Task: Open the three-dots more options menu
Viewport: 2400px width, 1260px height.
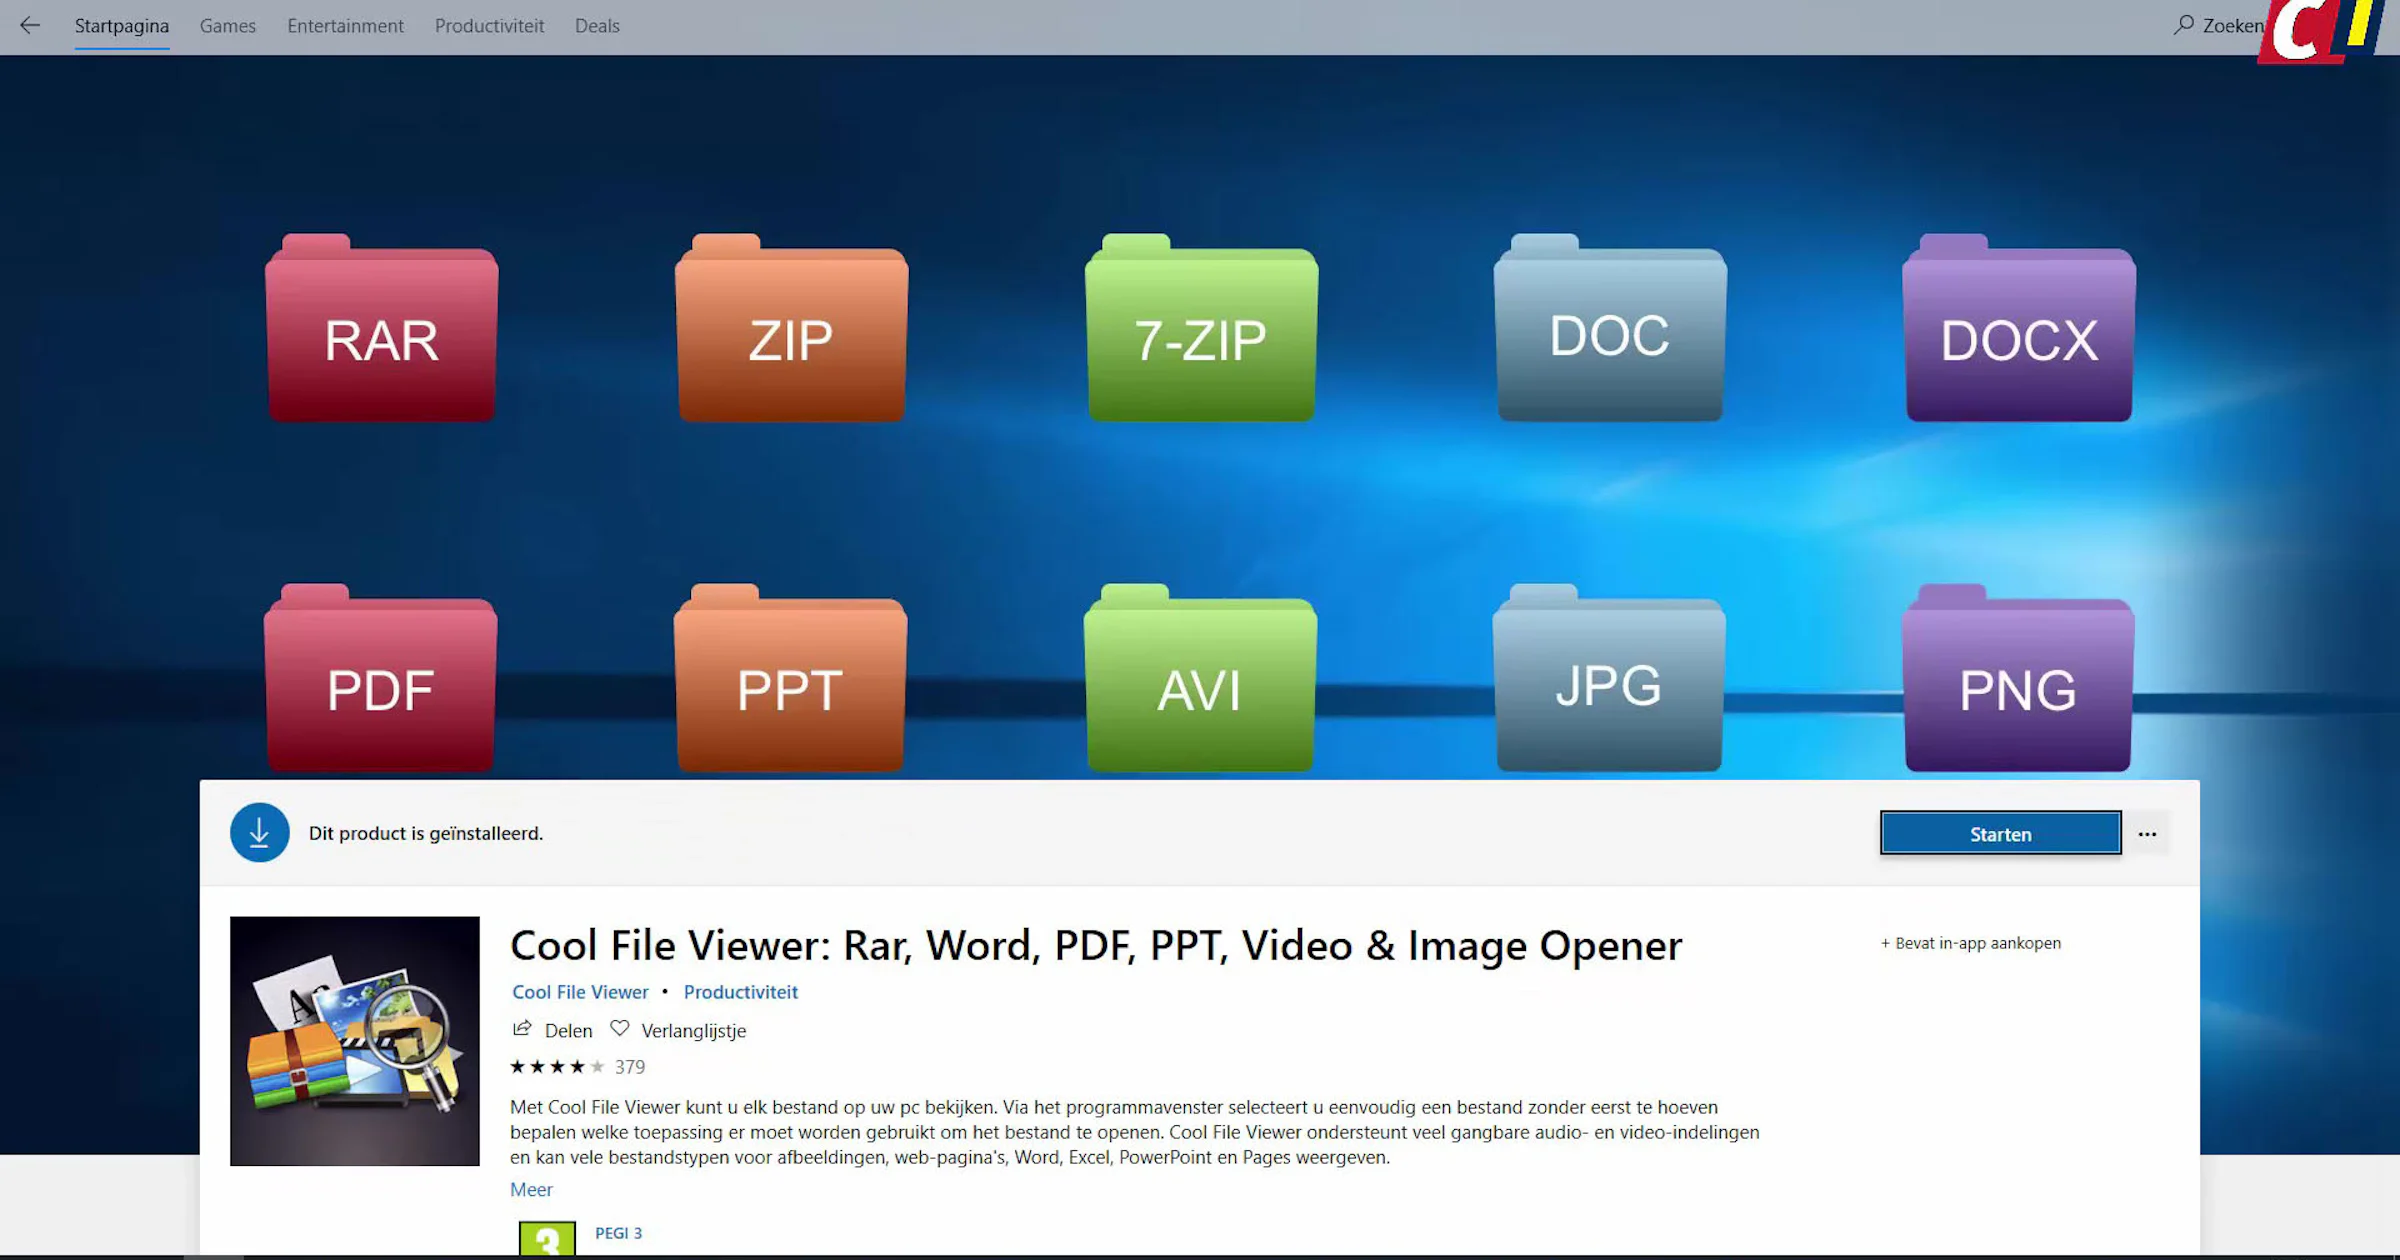Action: click(x=2147, y=834)
